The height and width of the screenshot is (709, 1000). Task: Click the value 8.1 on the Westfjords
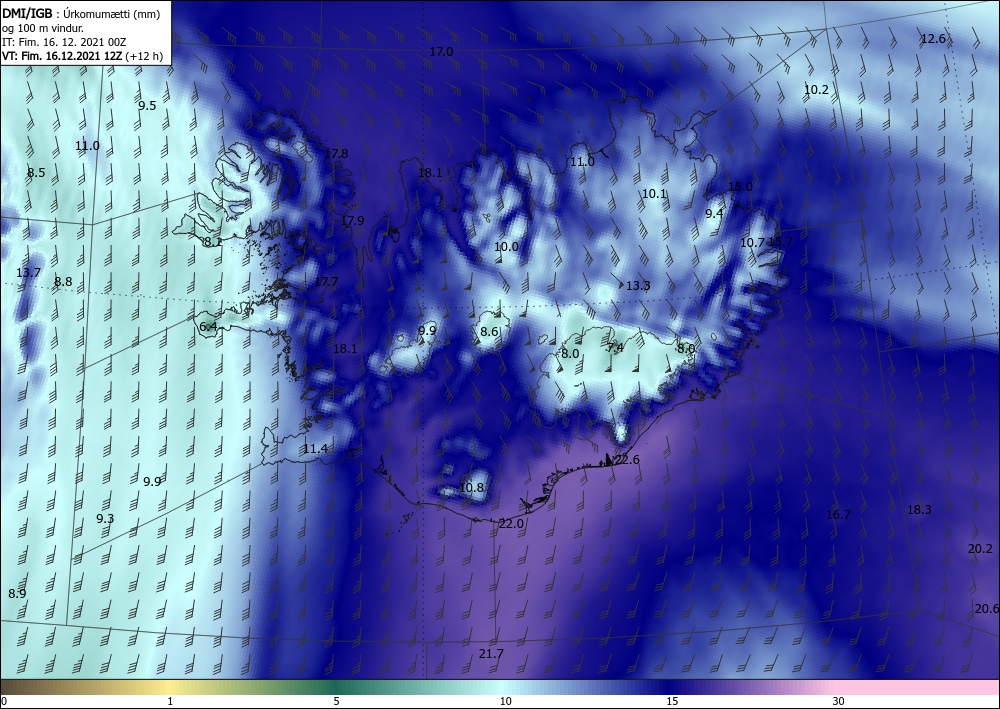(212, 242)
